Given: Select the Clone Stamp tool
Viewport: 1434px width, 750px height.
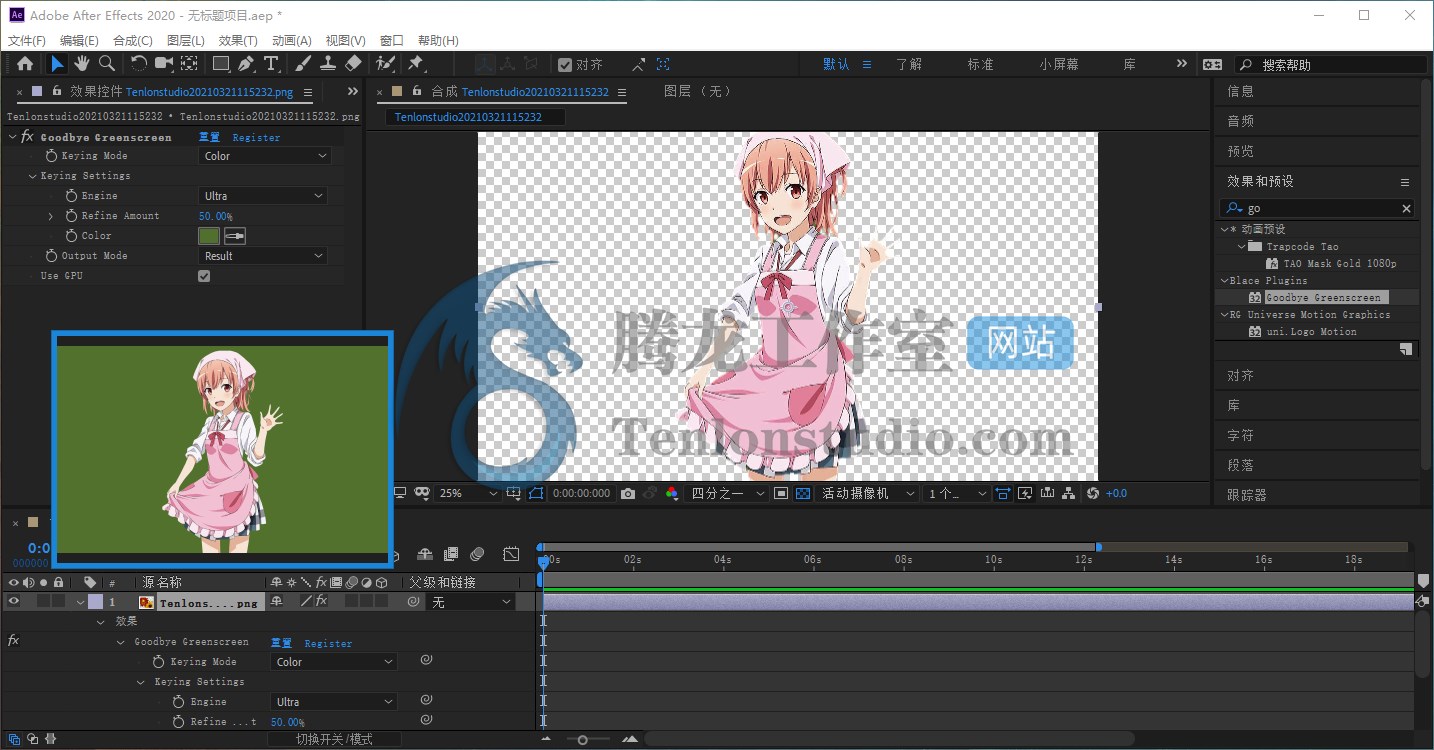Looking at the screenshot, I should click(x=328, y=64).
